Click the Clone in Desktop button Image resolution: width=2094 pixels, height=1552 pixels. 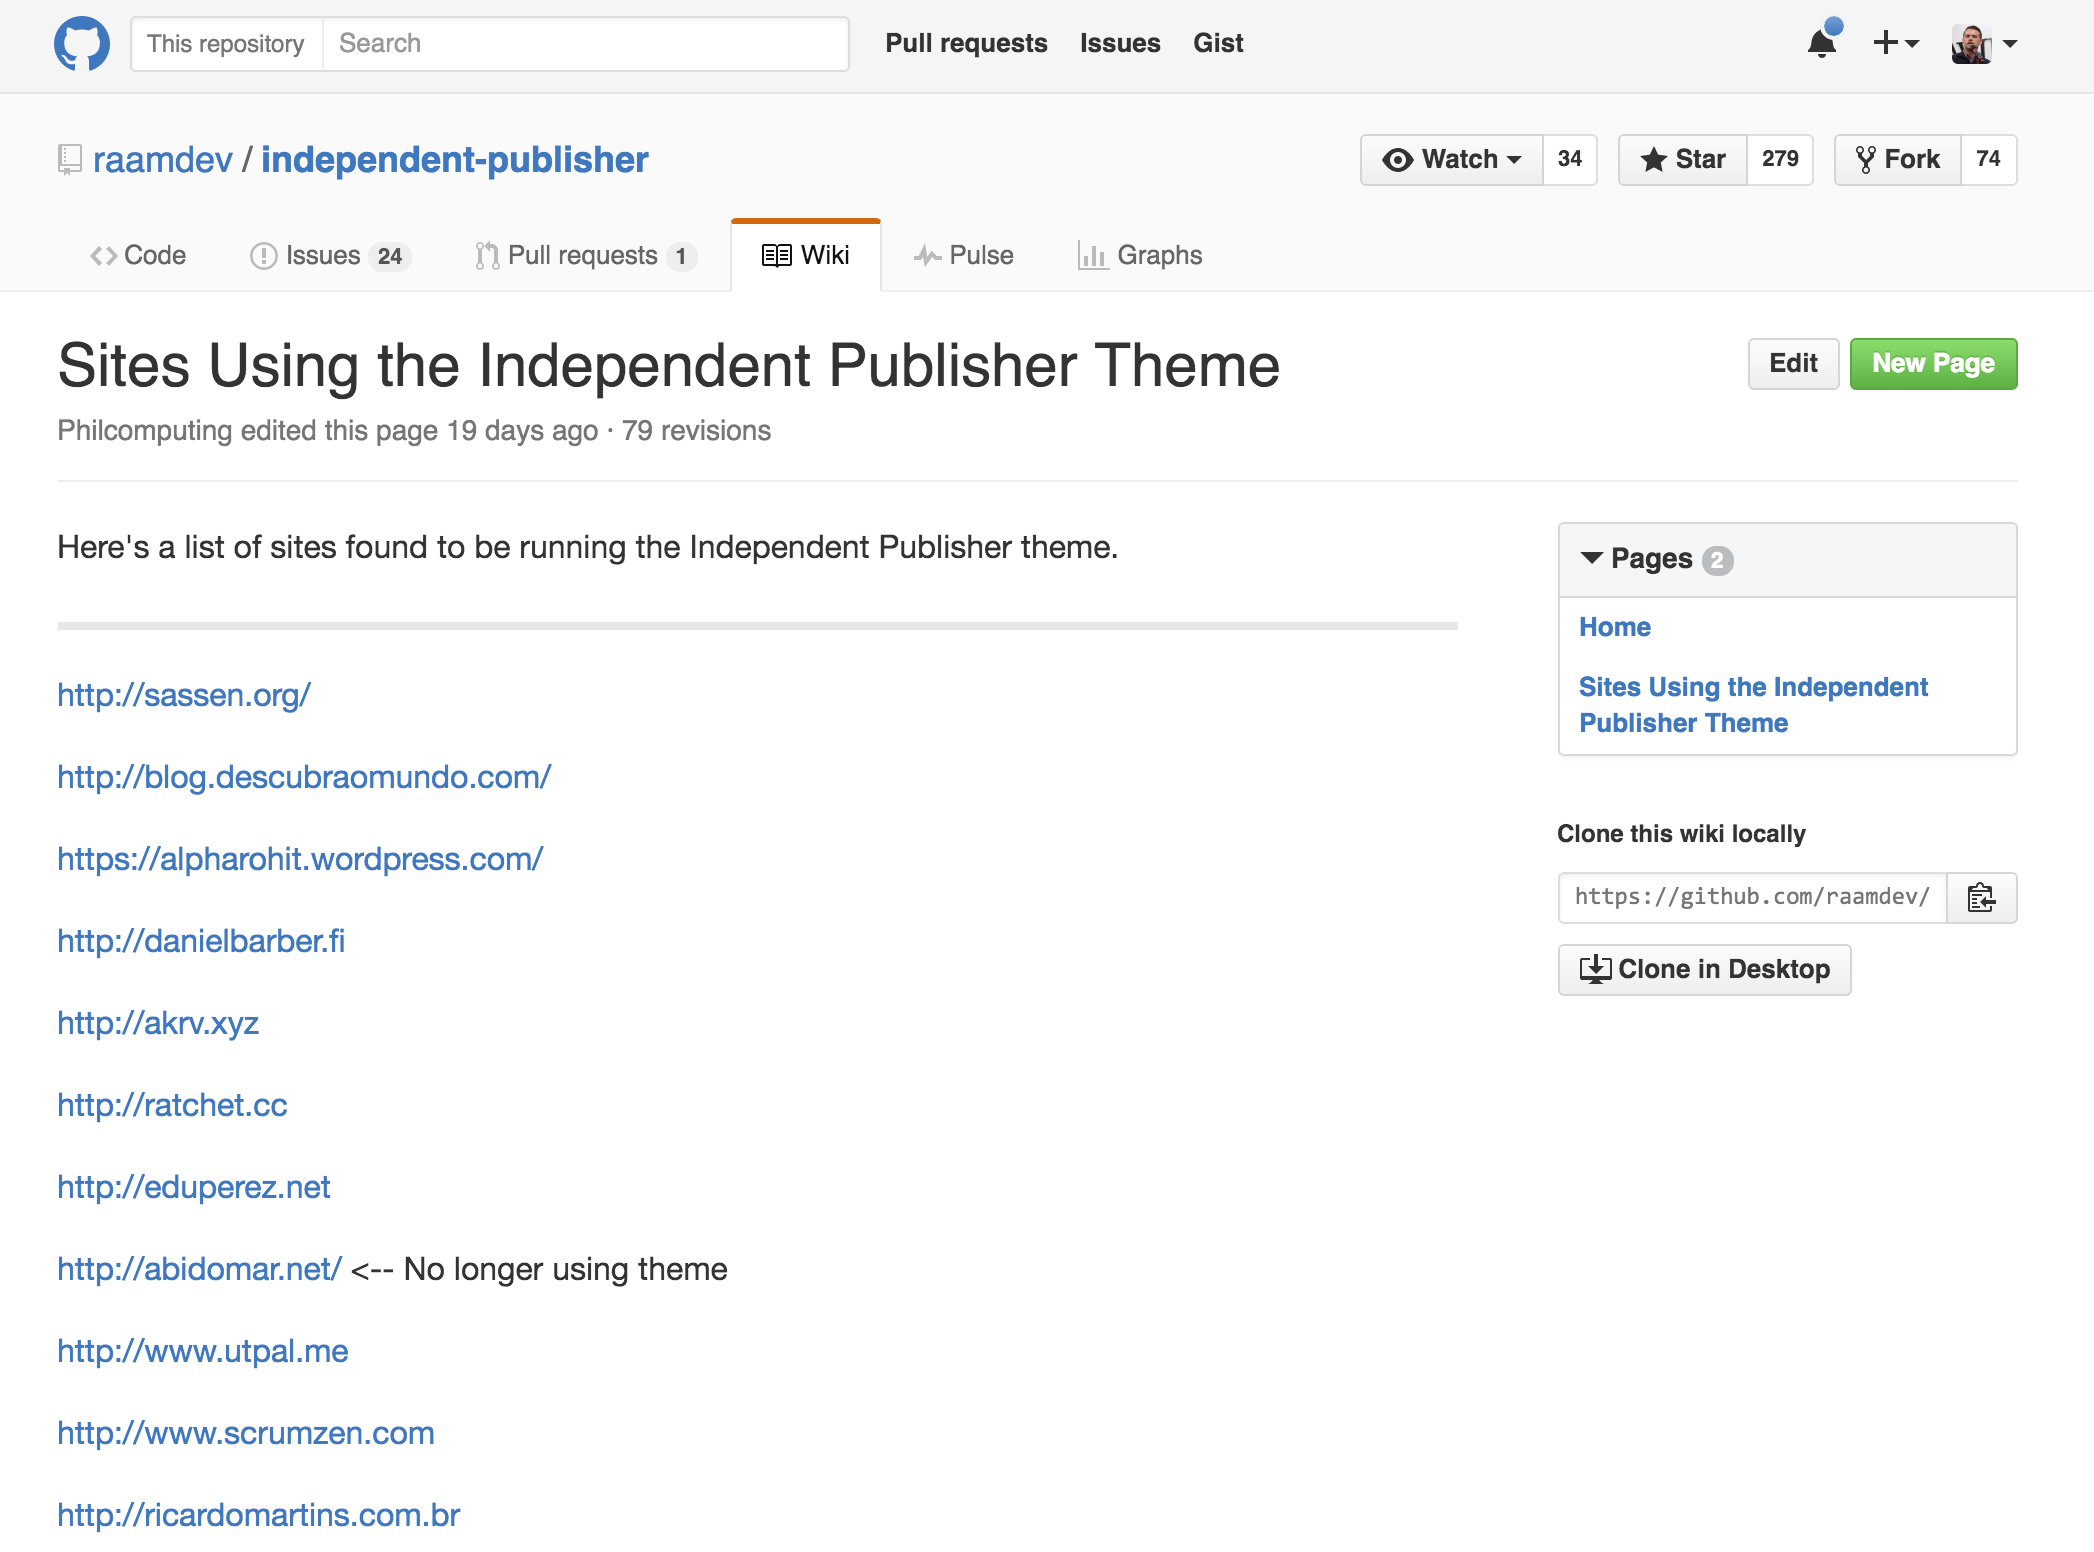(x=1704, y=969)
